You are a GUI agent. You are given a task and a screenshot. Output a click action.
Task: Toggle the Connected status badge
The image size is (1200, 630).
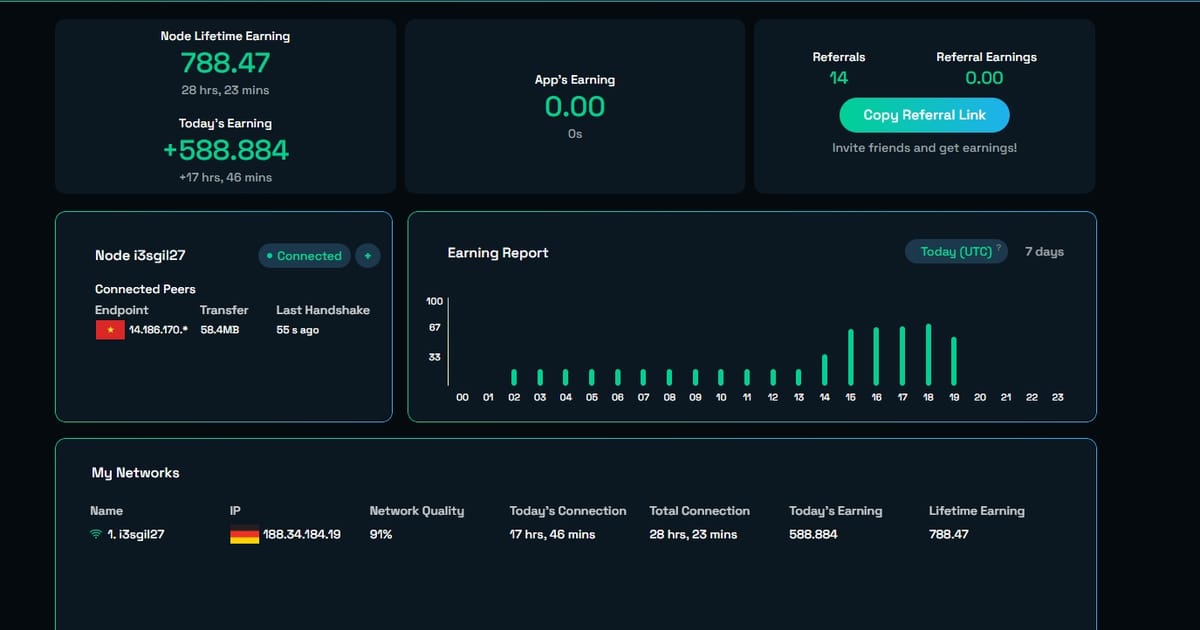pos(305,256)
